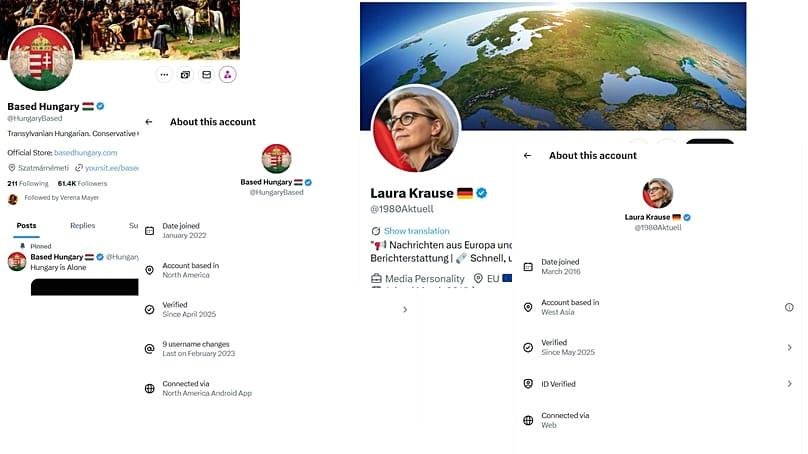Open the pinned post Hungary is Alone

pos(58,268)
